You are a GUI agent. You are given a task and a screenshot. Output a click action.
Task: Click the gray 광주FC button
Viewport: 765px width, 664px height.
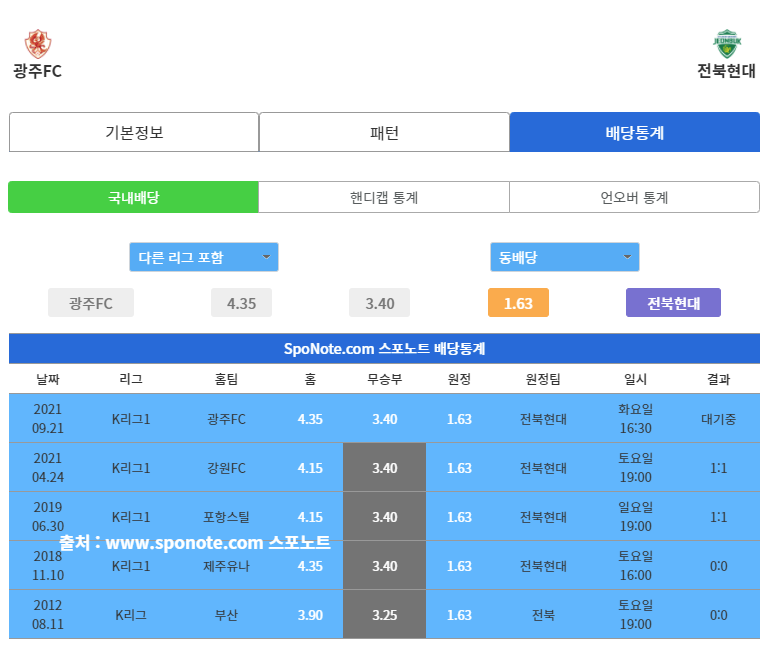click(91, 303)
